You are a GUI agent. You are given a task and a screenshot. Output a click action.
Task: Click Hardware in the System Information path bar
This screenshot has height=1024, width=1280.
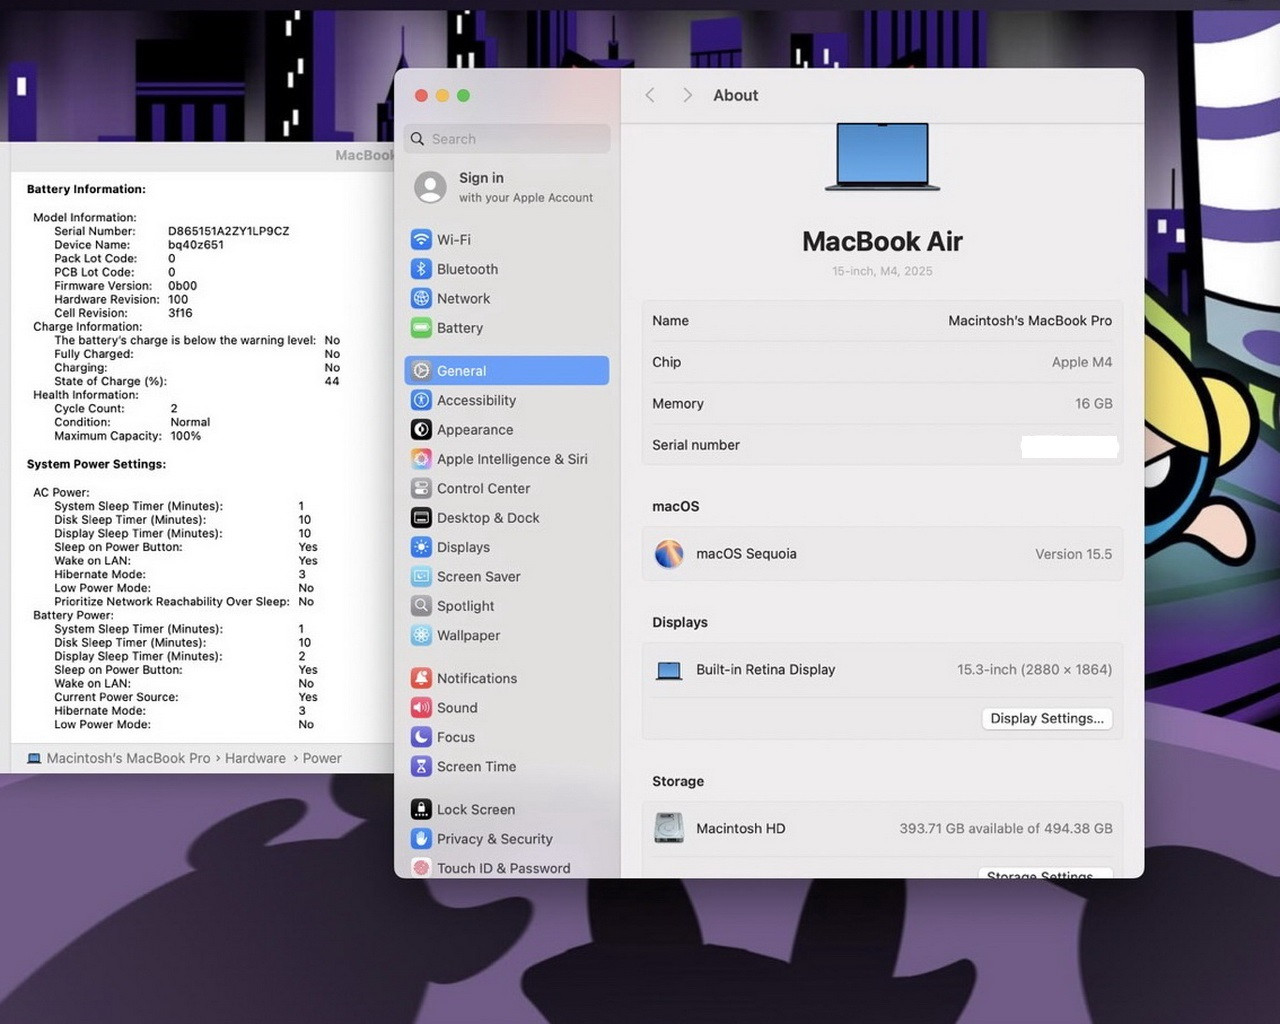pos(255,758)
